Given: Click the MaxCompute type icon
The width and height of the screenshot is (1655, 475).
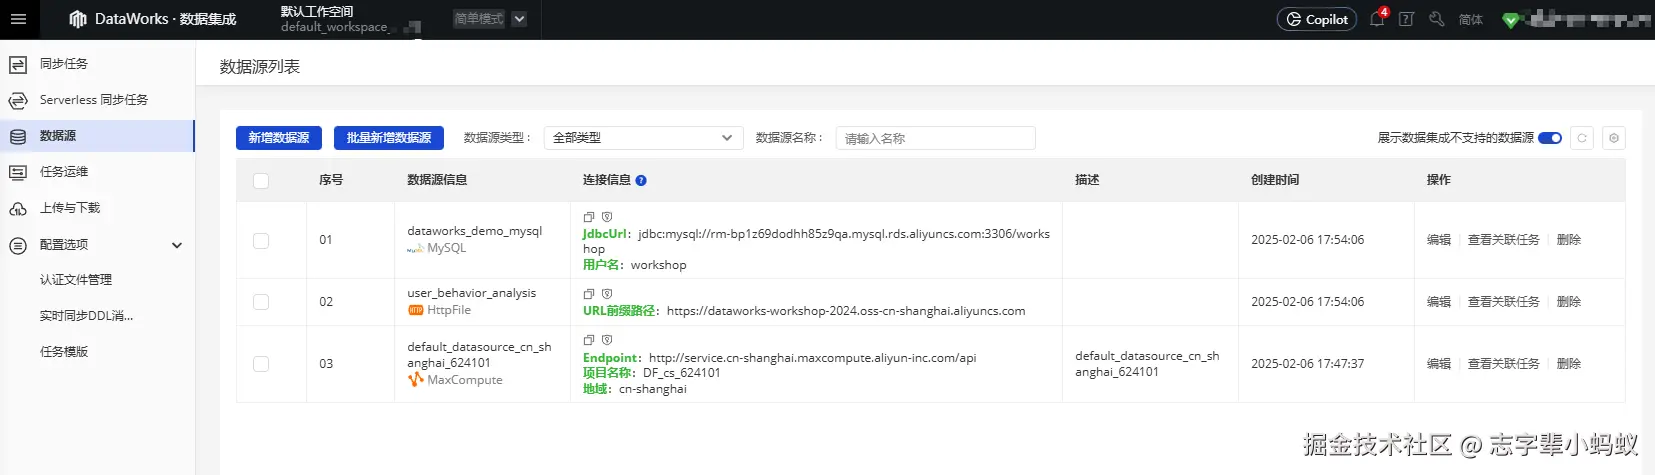Looking at the screenshot, I should click(415, 380).
